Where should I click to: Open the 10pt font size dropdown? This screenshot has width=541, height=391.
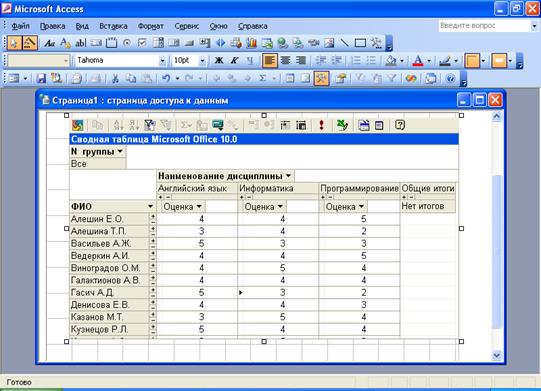[x=203, y=61]
